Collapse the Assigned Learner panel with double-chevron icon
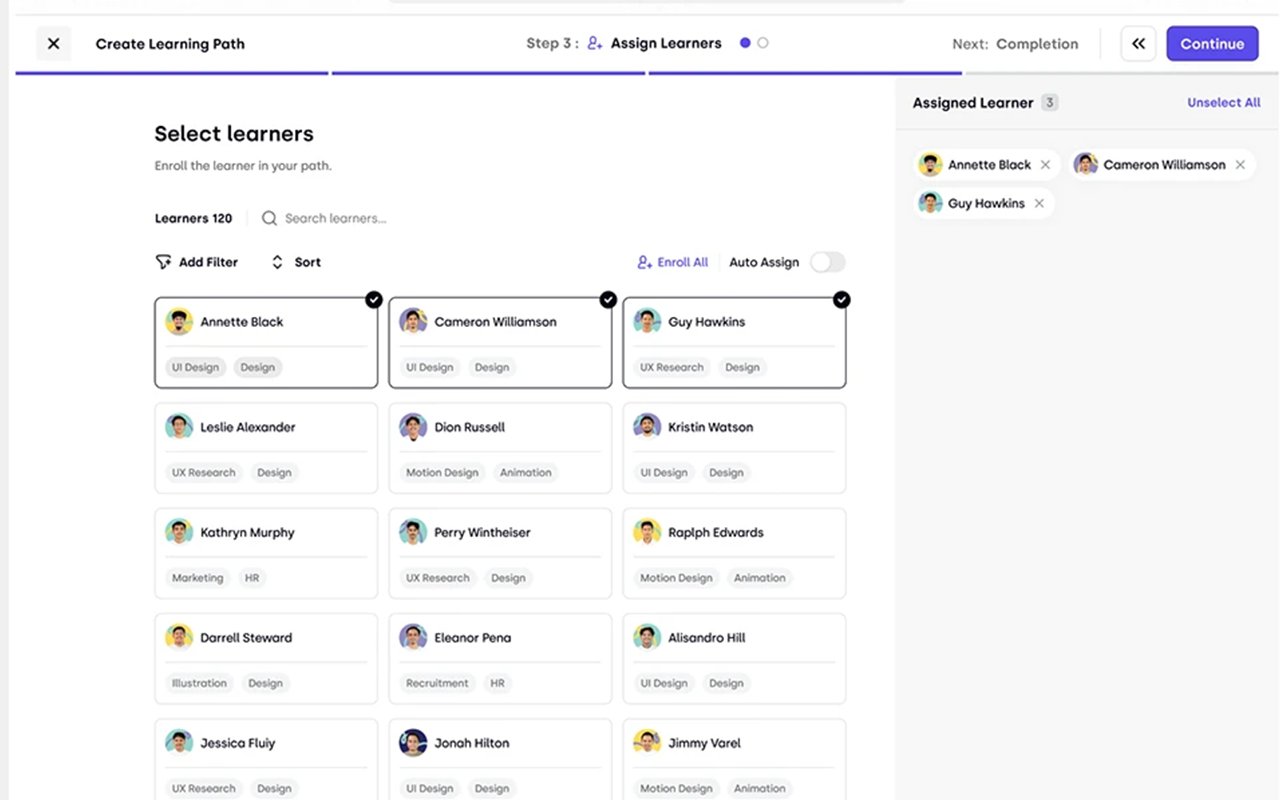This screenshot has width=1280, height=800. [1138, 43]
